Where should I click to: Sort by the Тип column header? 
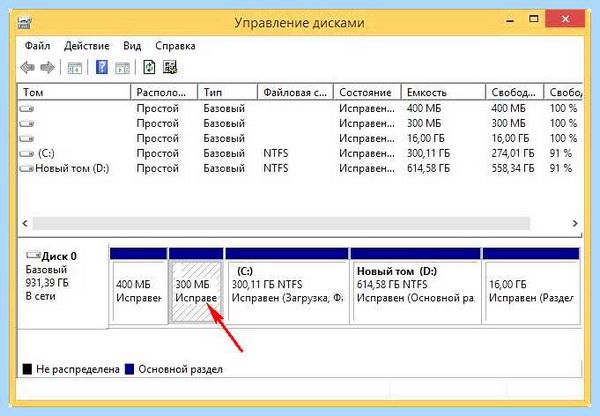[x=227, y=92]
